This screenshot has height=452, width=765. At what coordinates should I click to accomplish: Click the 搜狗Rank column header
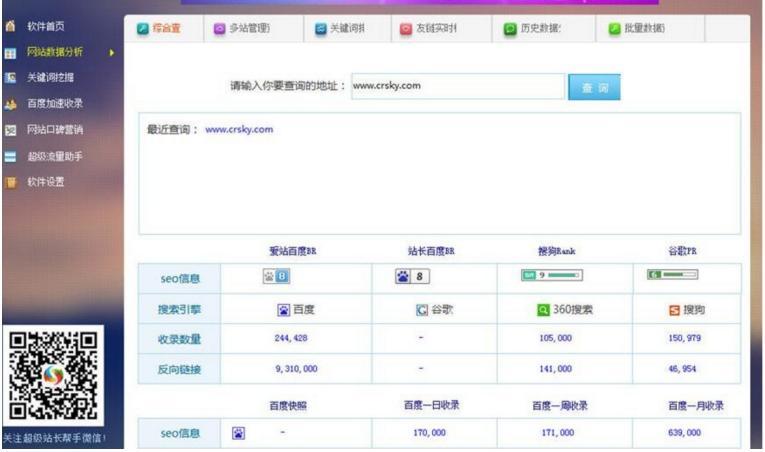point(556,251)
